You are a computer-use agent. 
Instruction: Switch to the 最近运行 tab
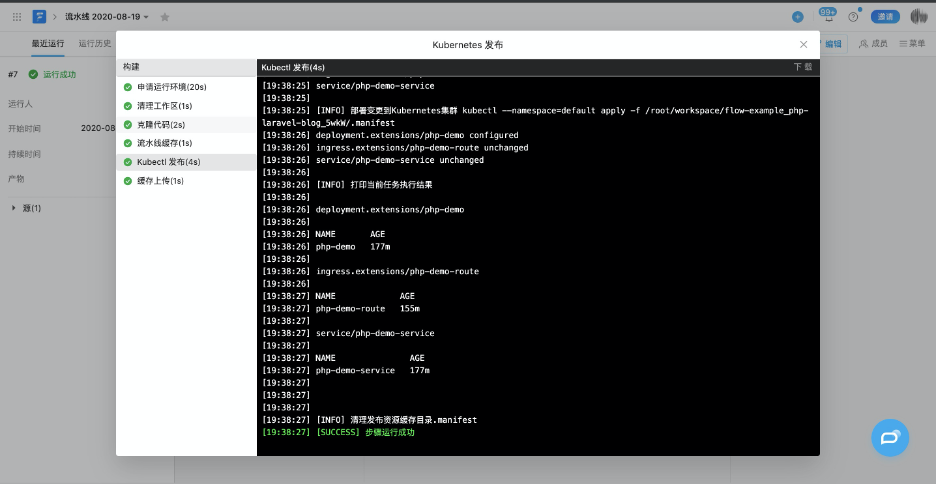pyautogui.click(x=48, y=44)
